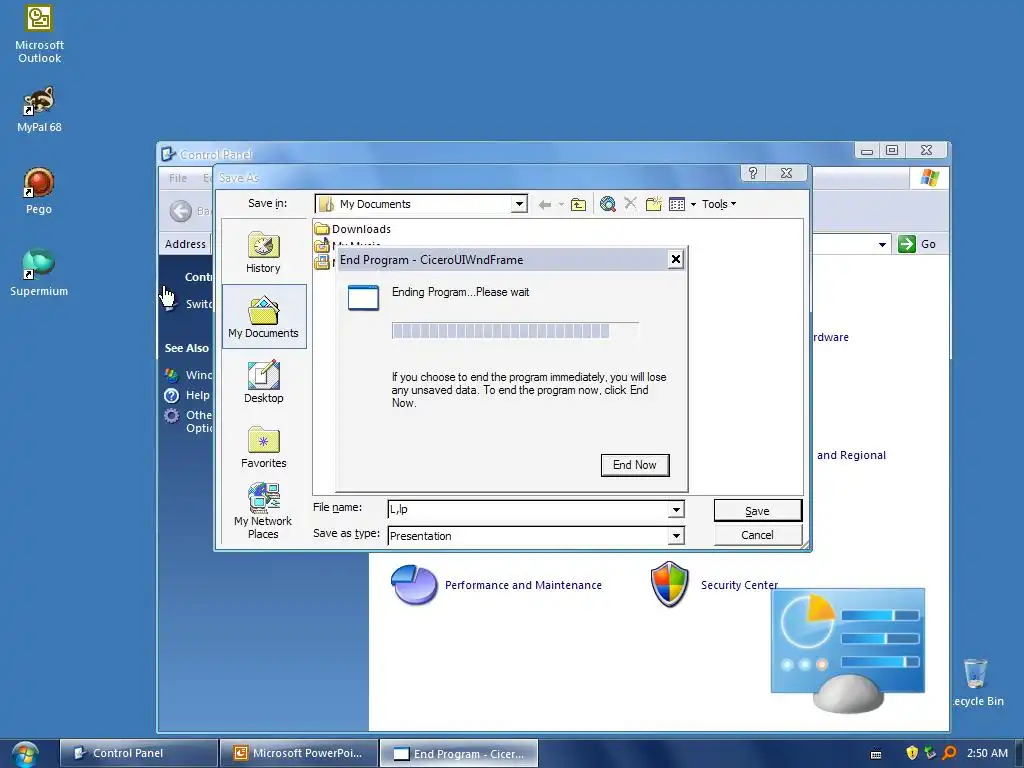Create a new folder in Save As toolbar
Screen dimensions: 1024x768
[x=654, y=204]
